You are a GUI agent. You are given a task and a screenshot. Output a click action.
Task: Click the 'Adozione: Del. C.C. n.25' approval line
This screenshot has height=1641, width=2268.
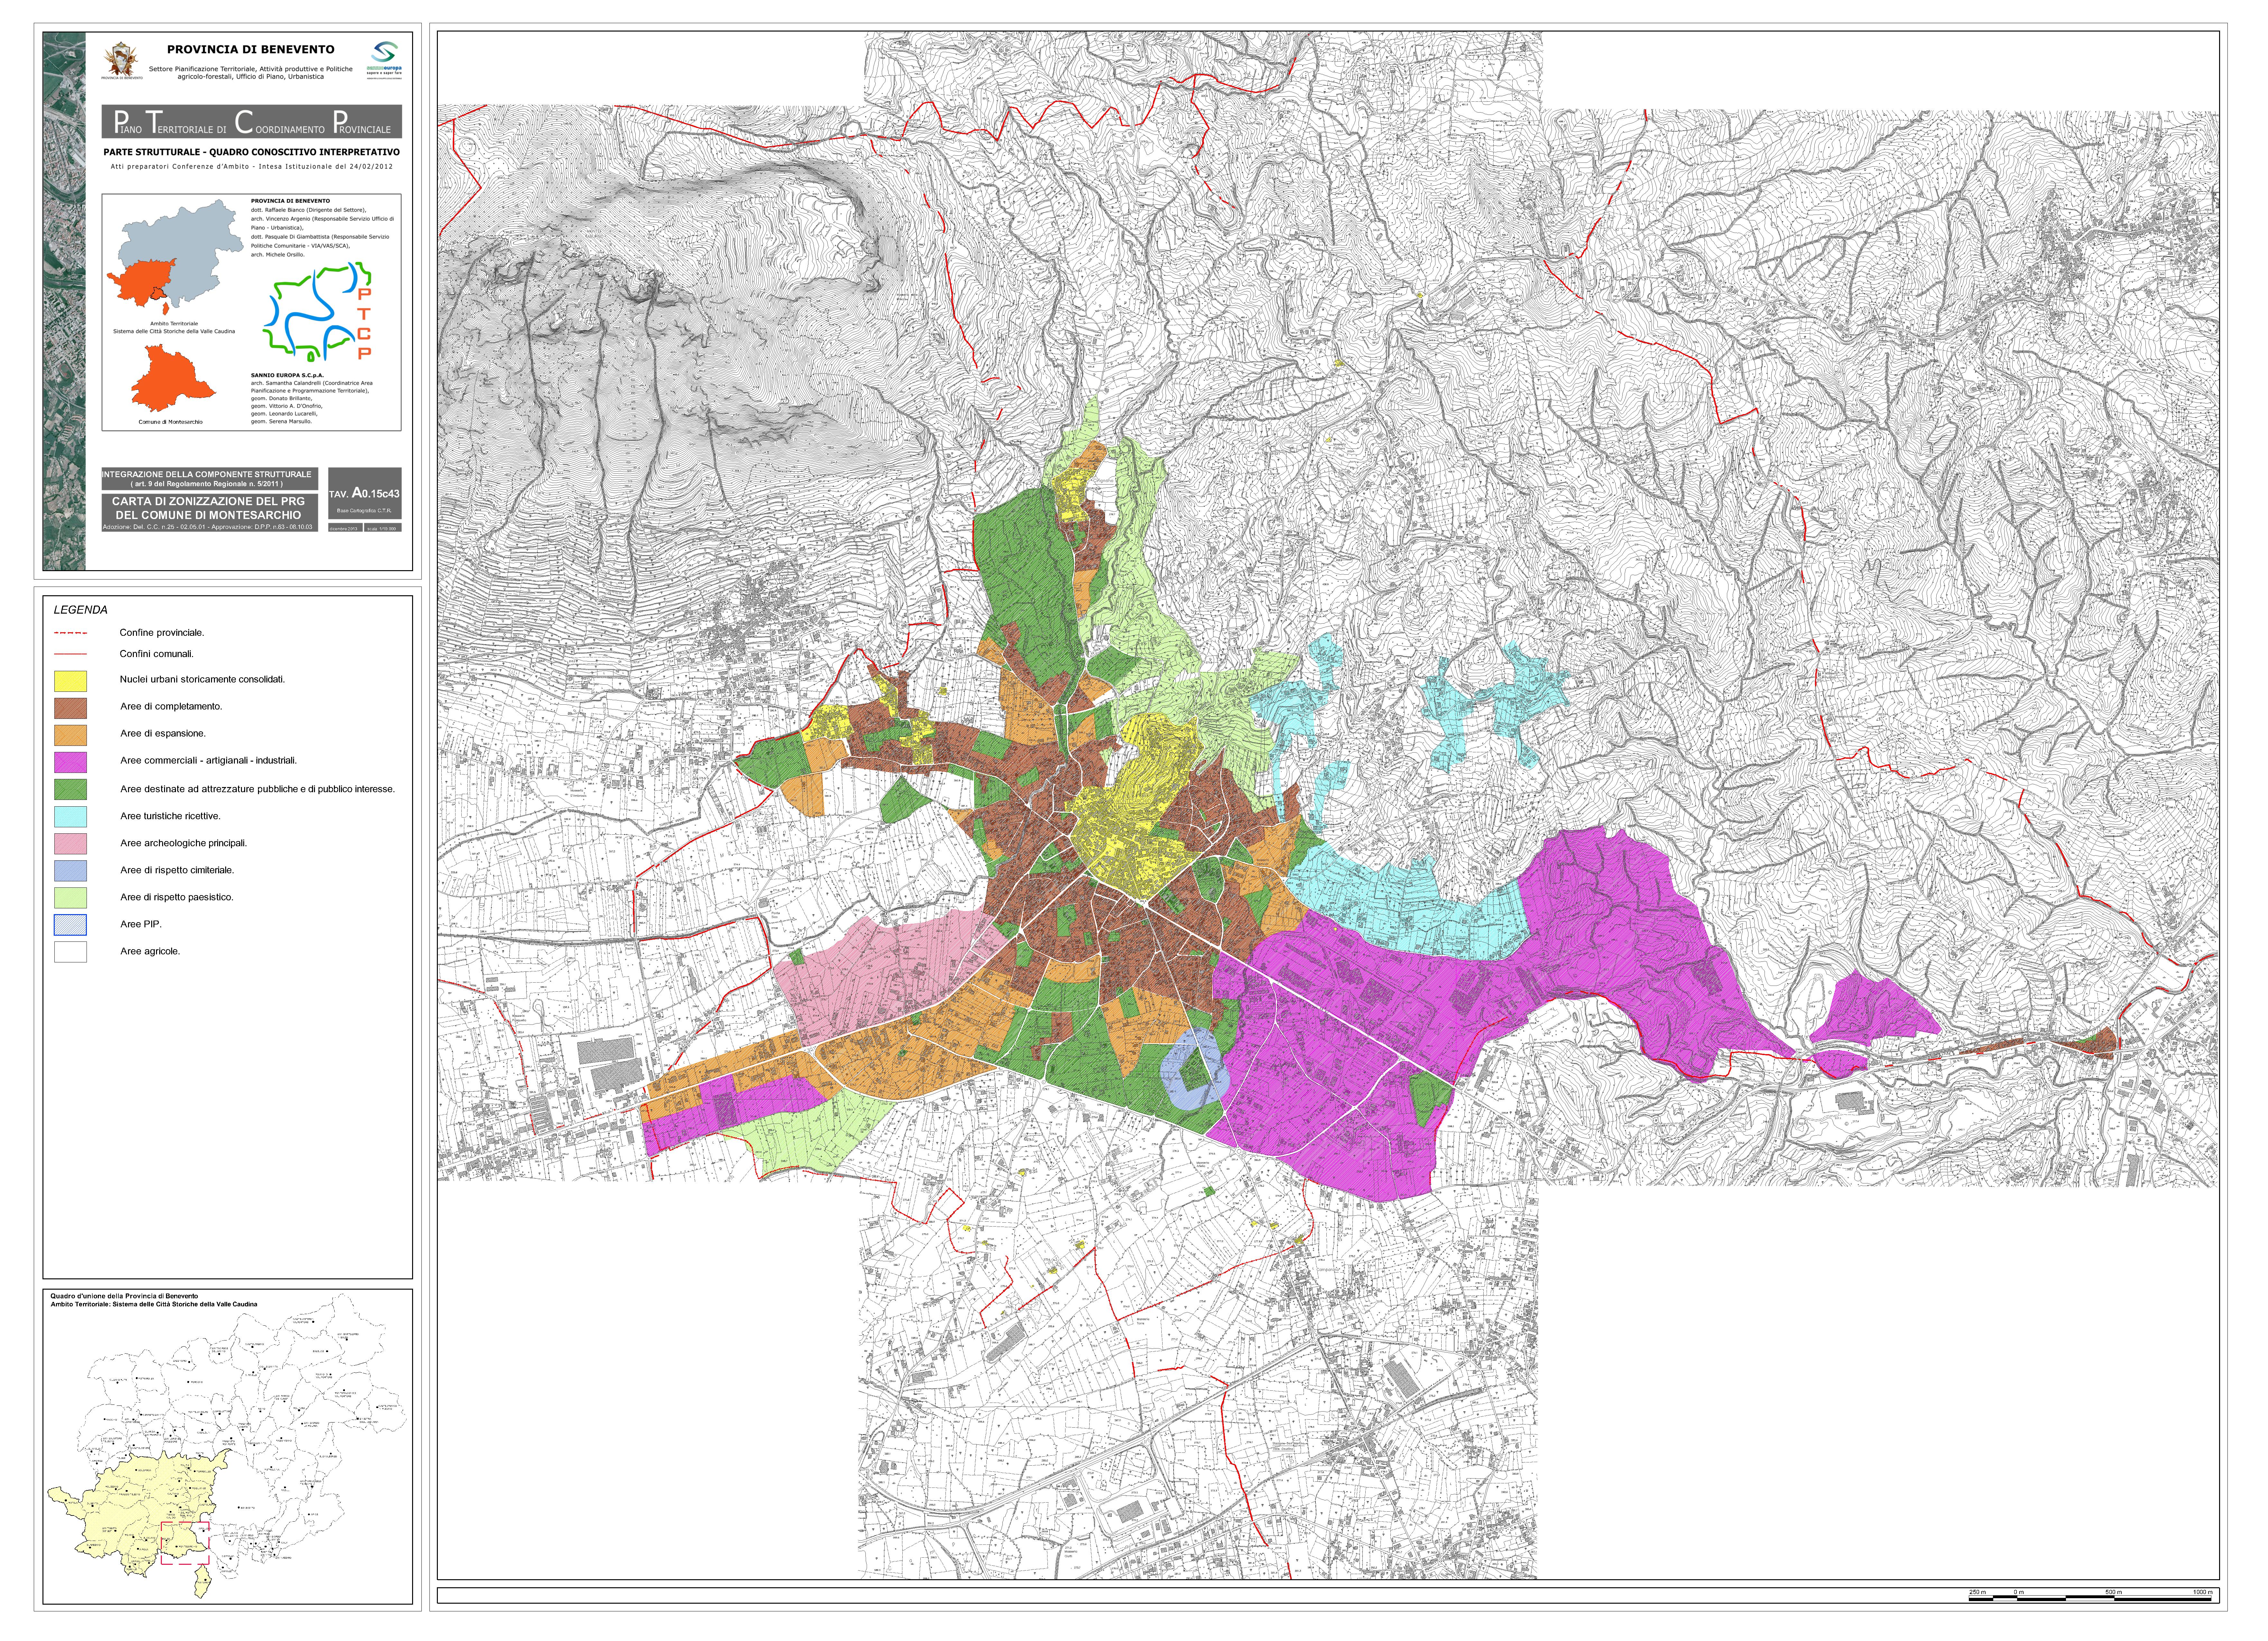point(208,527)
